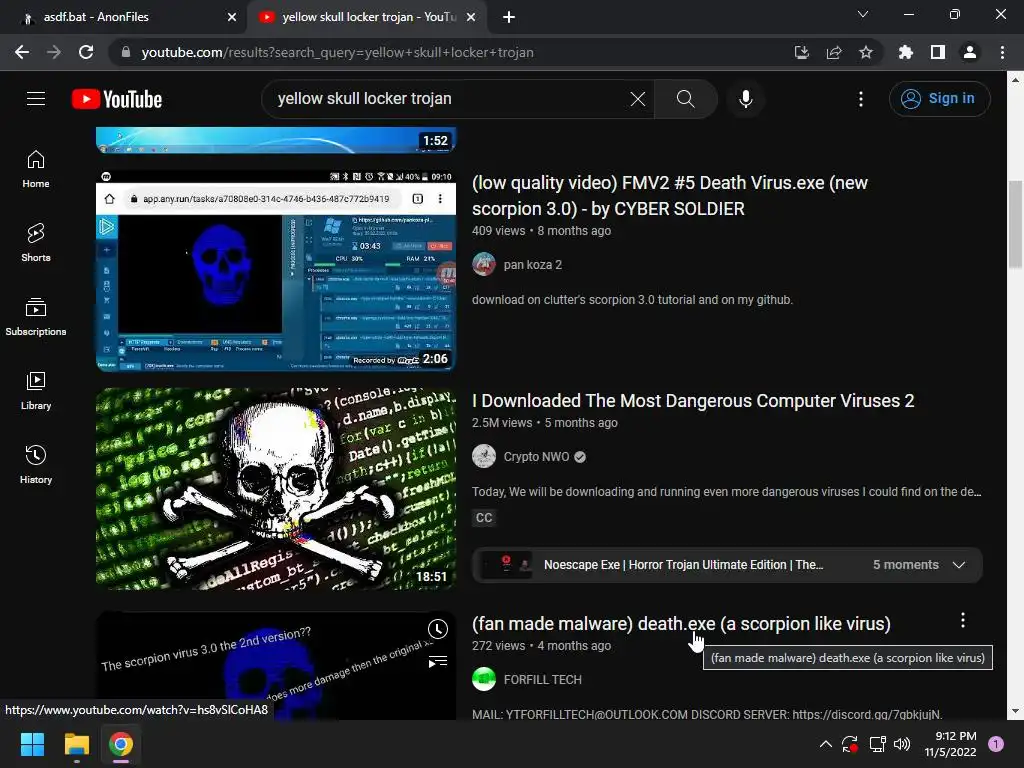Viewport: 1024px width, 768px height.
Task: Click the YouTube logo
Action: 117,99
